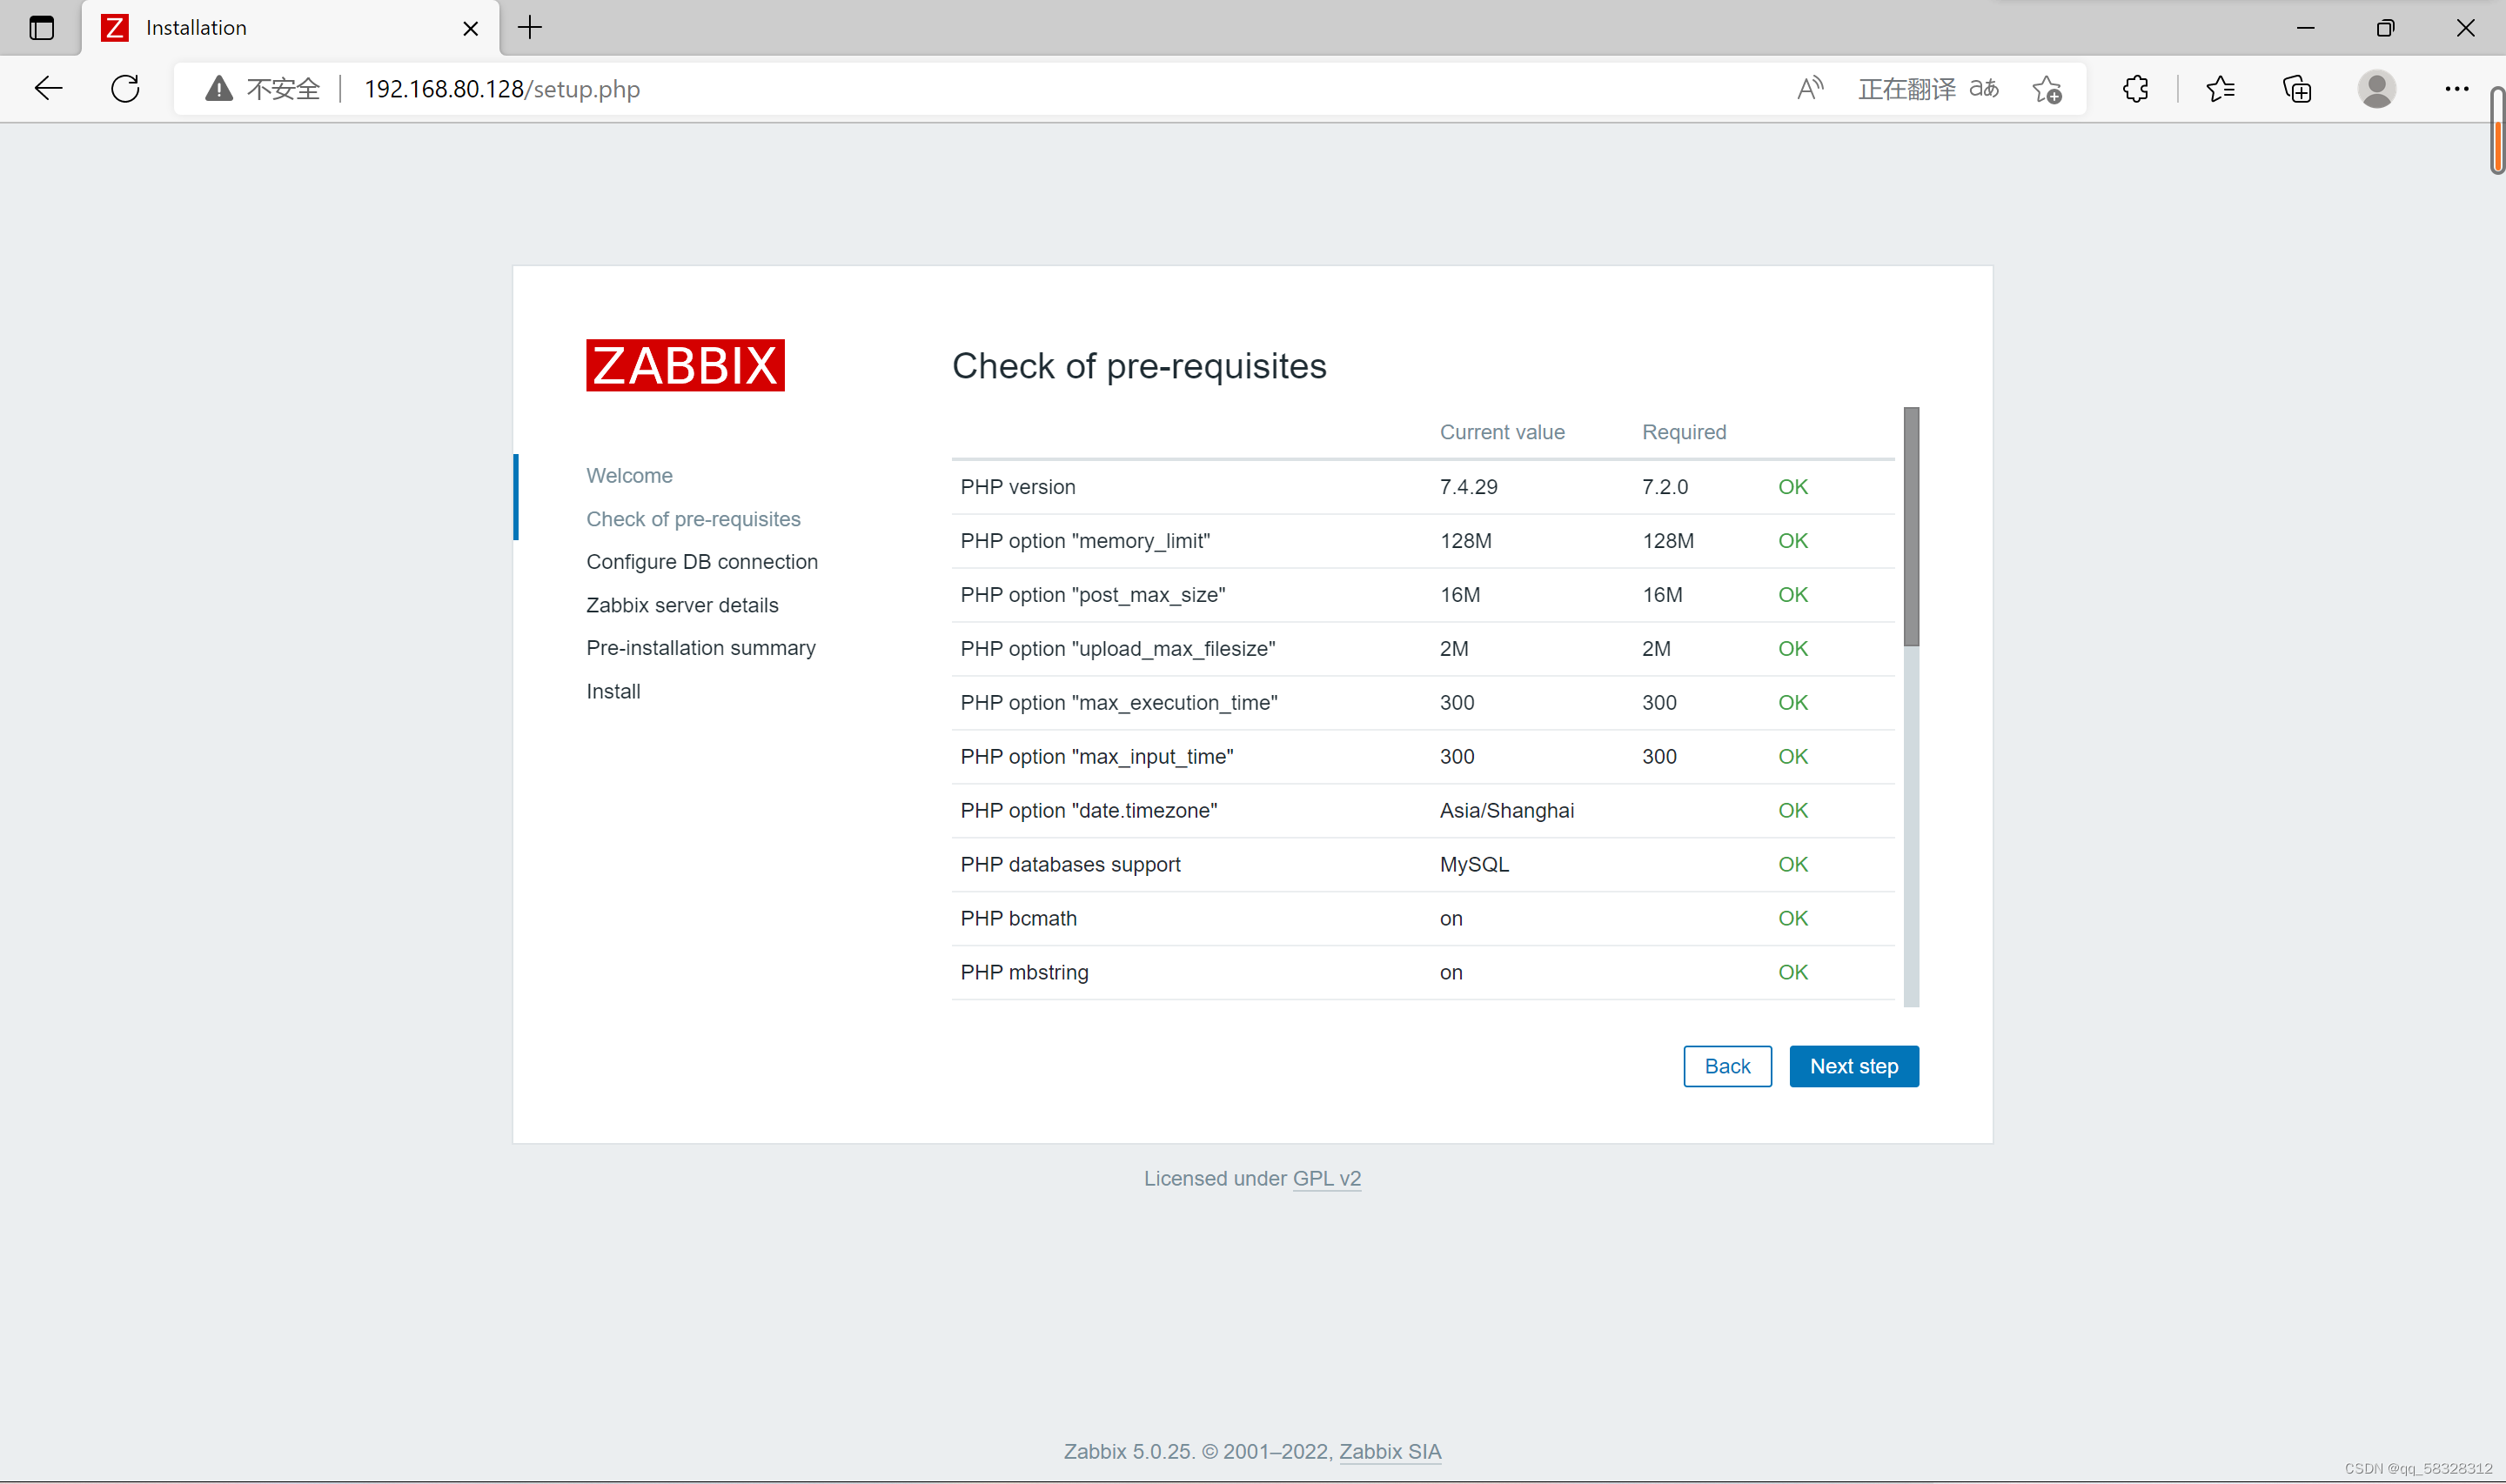Screen dimensions: 2506x1484
Task: Click the Back button
Action: click(x=1727, y=1066)
